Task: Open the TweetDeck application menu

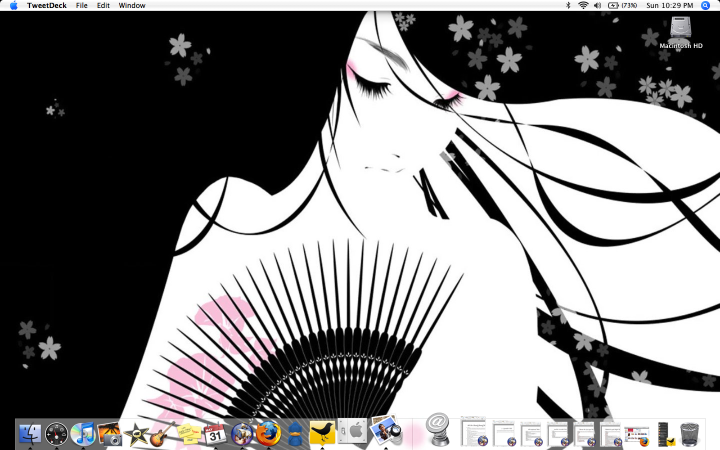Action: click(47, 6)
